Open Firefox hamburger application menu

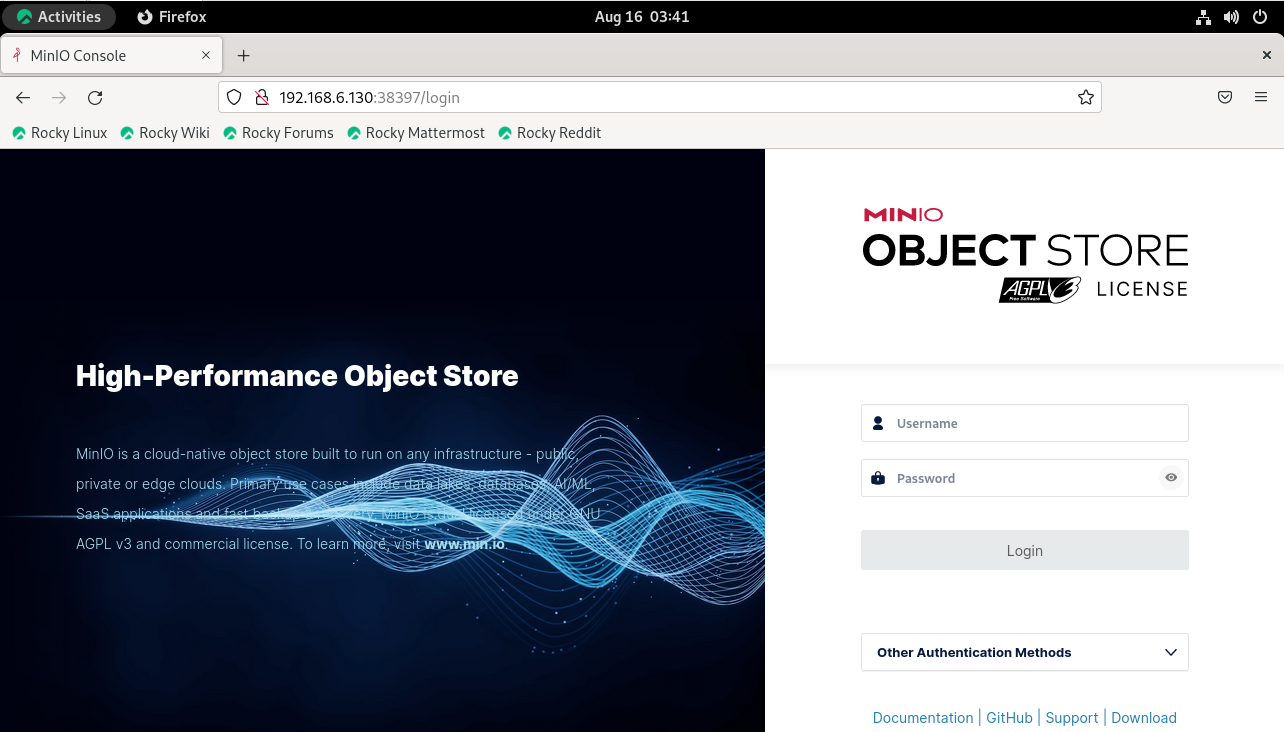(x=1261, y=97)
